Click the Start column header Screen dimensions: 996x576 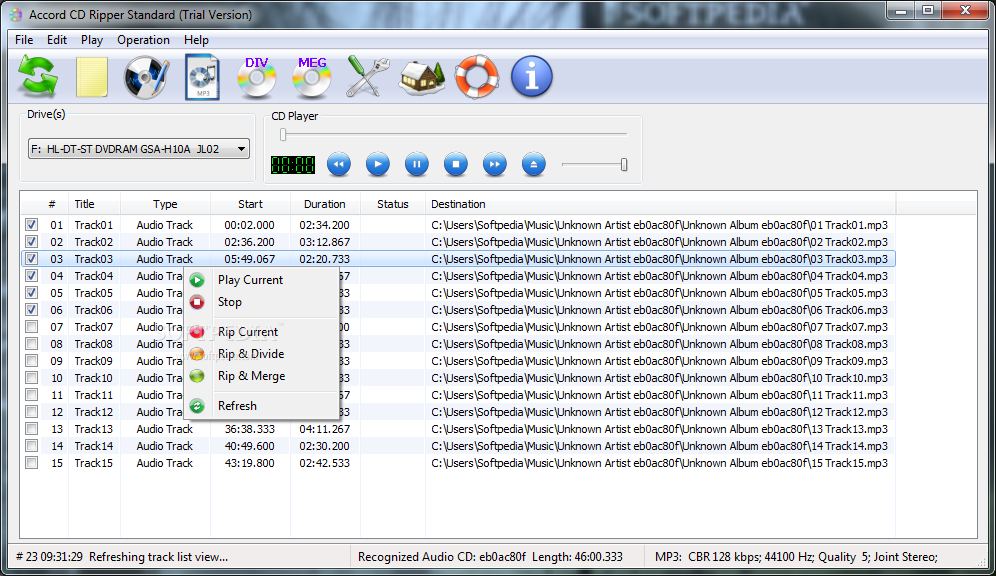tap(250, 204)
